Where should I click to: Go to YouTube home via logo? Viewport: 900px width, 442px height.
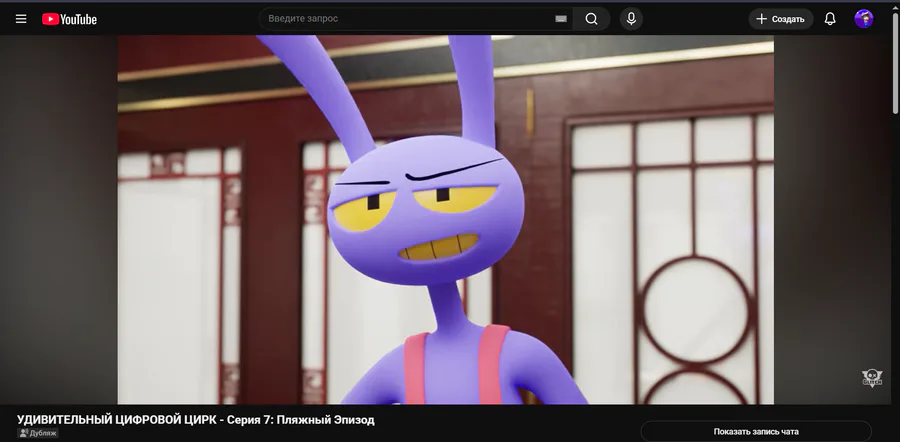click(69, 19)
